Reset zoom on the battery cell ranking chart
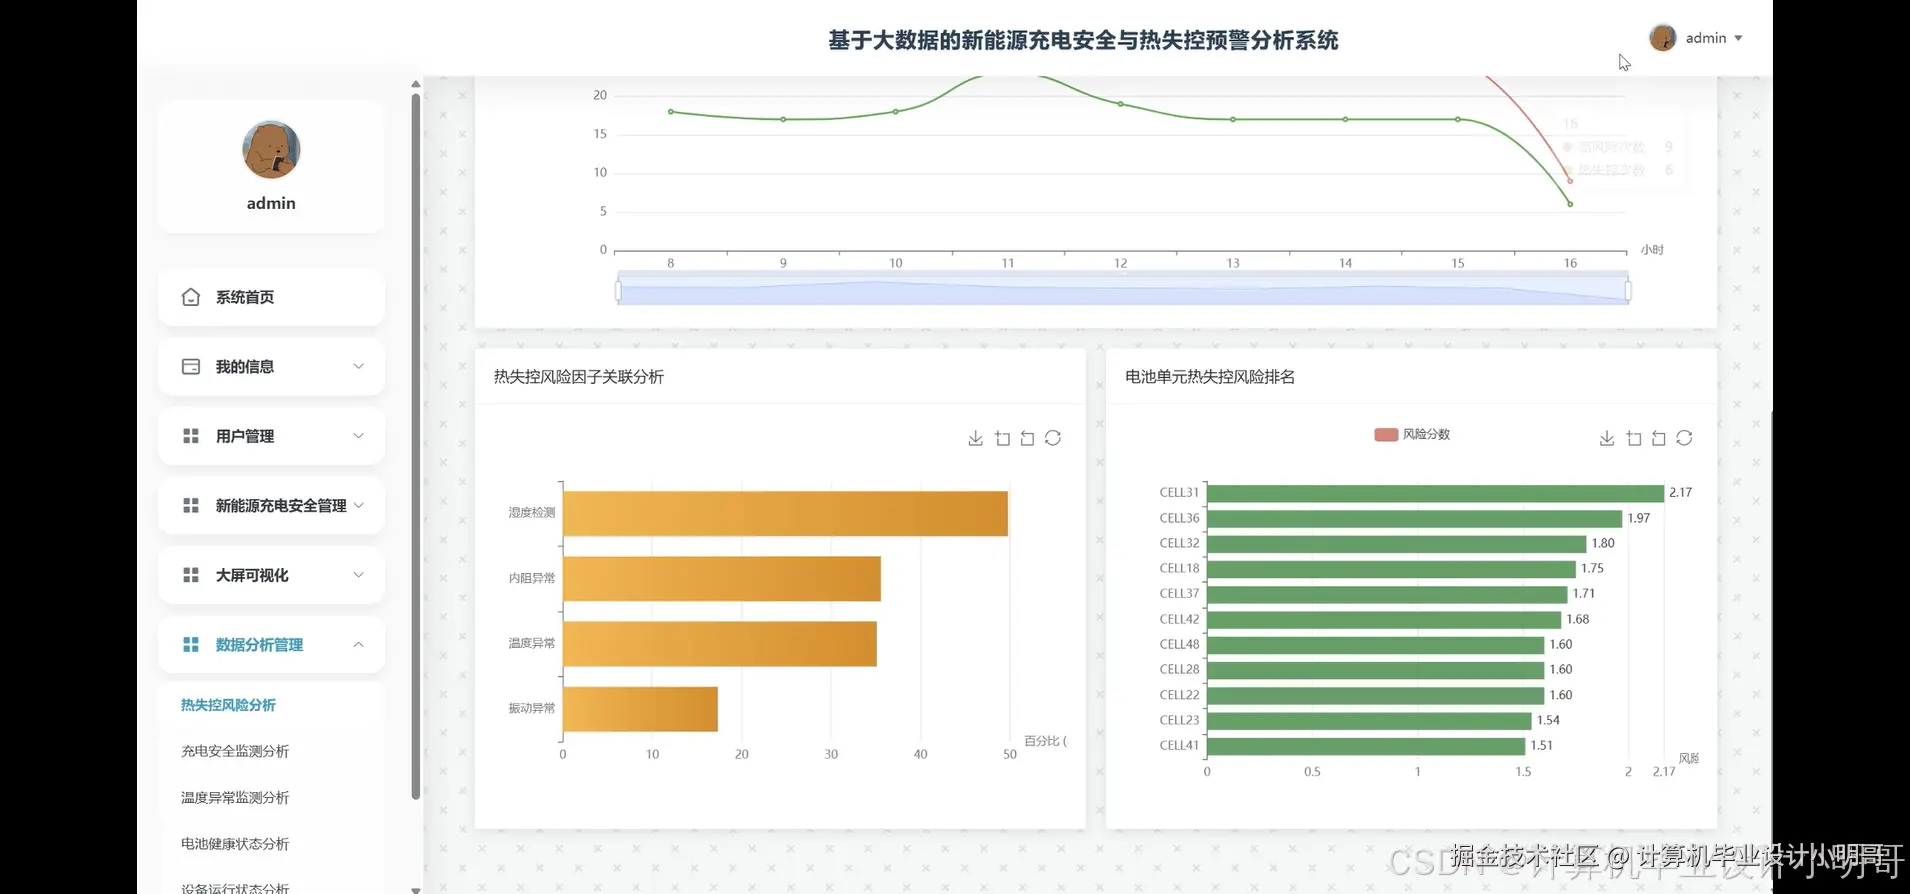The width and height of the screenshot is (1910, 894). pos(1659,438)
